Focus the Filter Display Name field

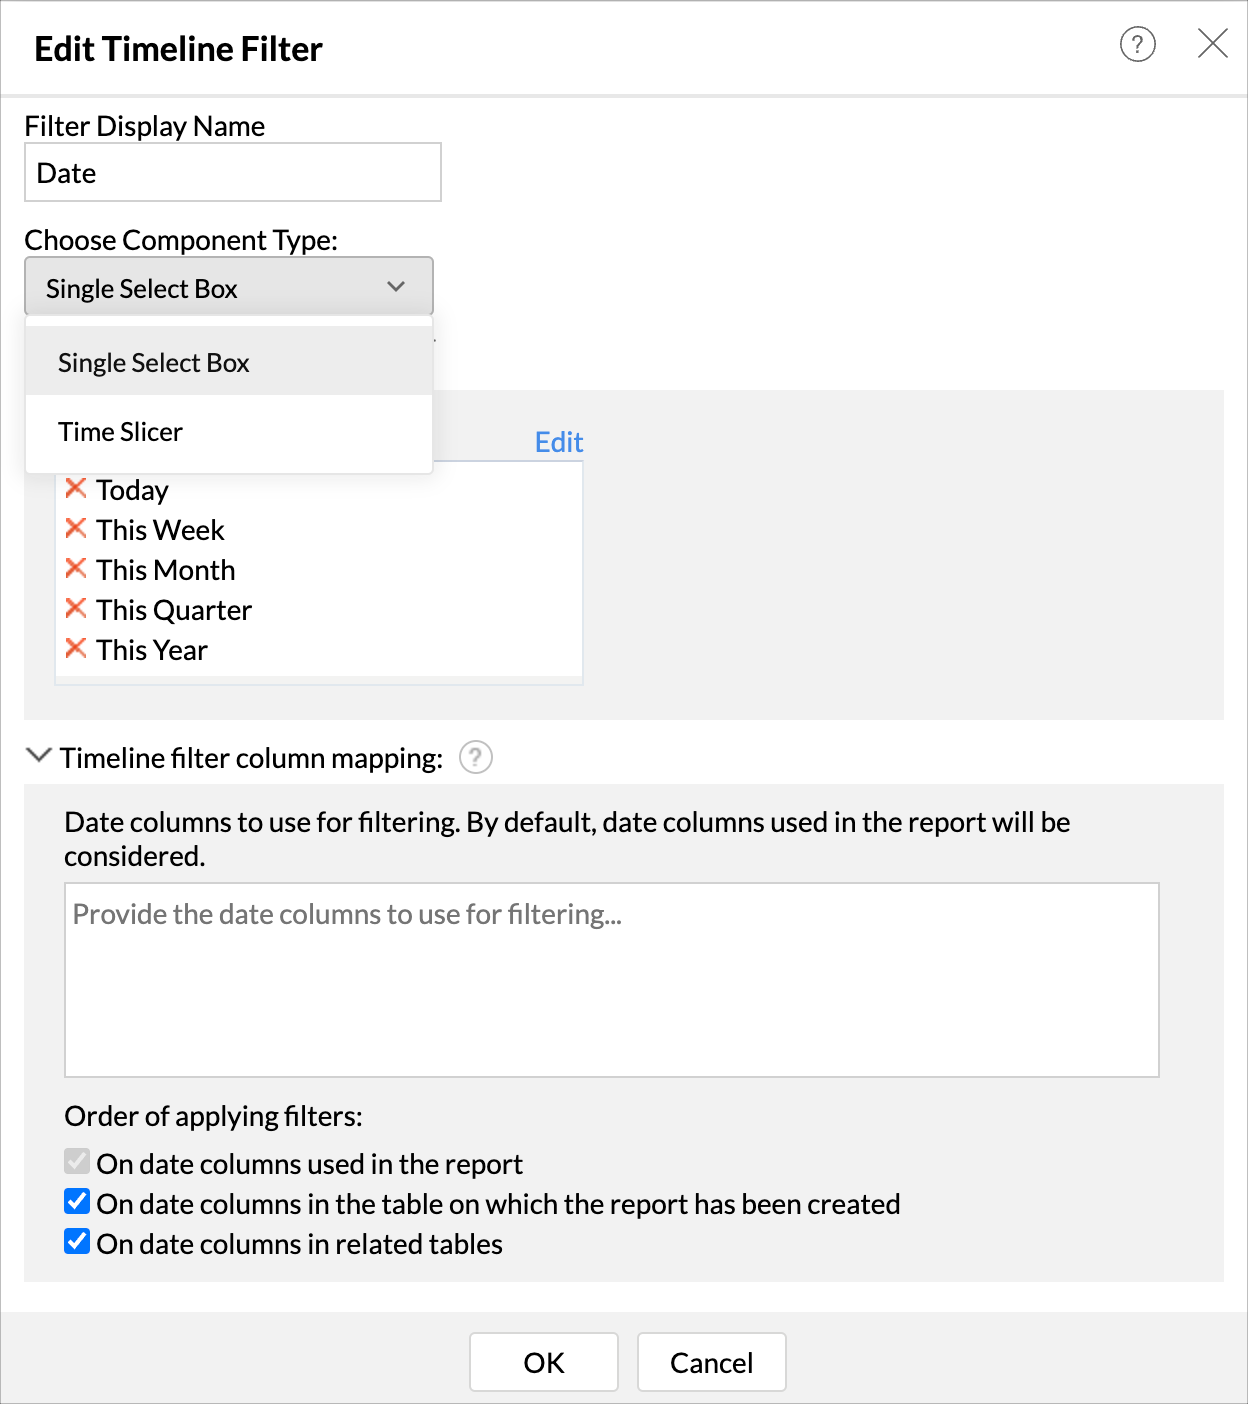click(x=232, y=173)
